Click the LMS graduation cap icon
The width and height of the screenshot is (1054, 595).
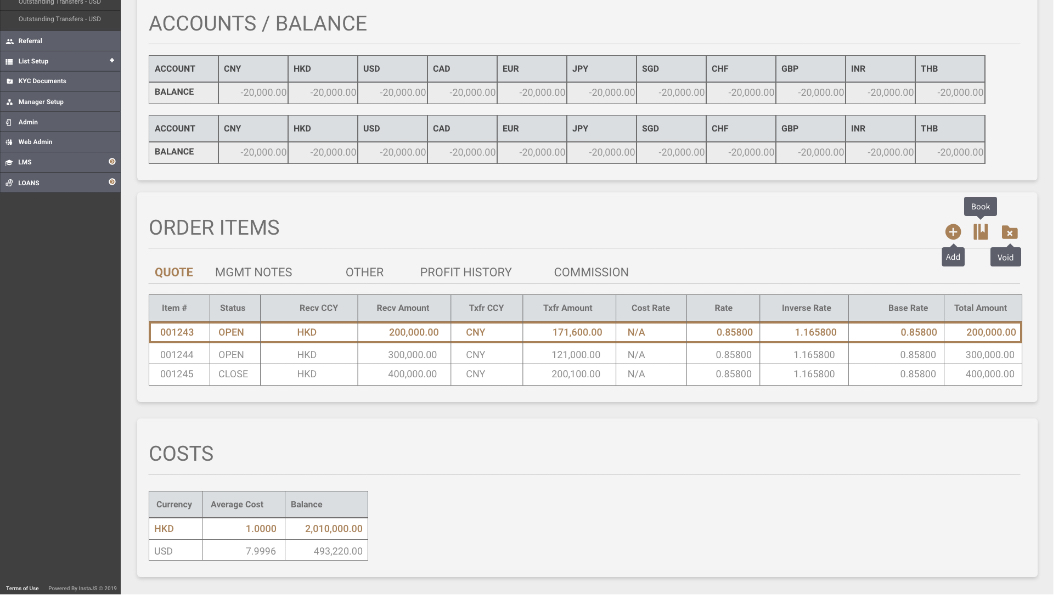coord(9,162)
